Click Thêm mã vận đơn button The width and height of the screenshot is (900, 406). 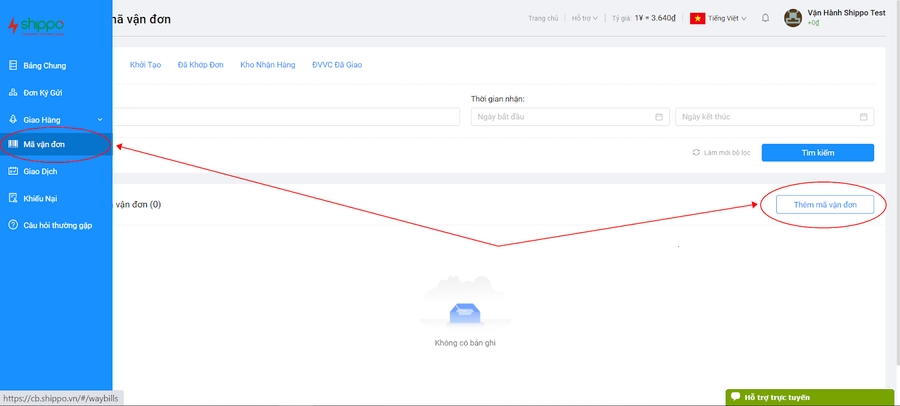825,204
